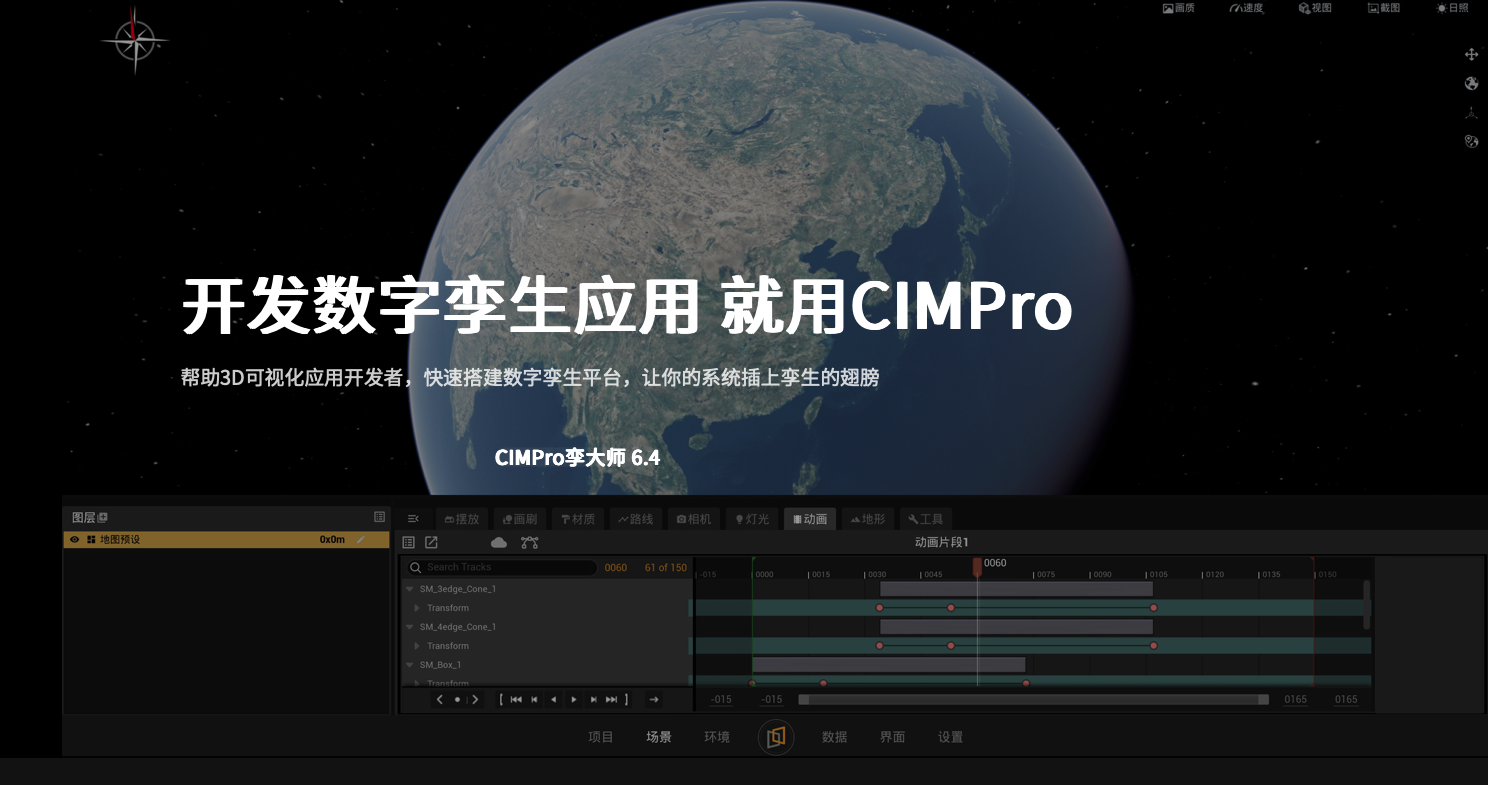The height and width of the screenshot is (785, 1488).
Task: Select the move arrows tool on the right sidebar
Action: [1471, 54]
